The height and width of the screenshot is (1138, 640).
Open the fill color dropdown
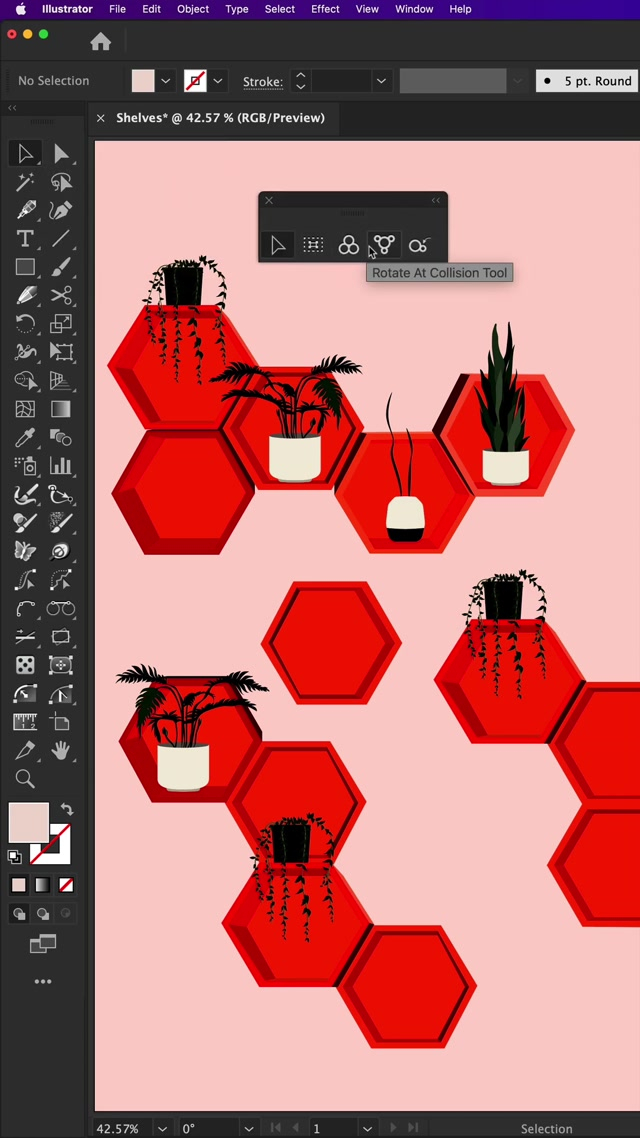pos(166,81)
